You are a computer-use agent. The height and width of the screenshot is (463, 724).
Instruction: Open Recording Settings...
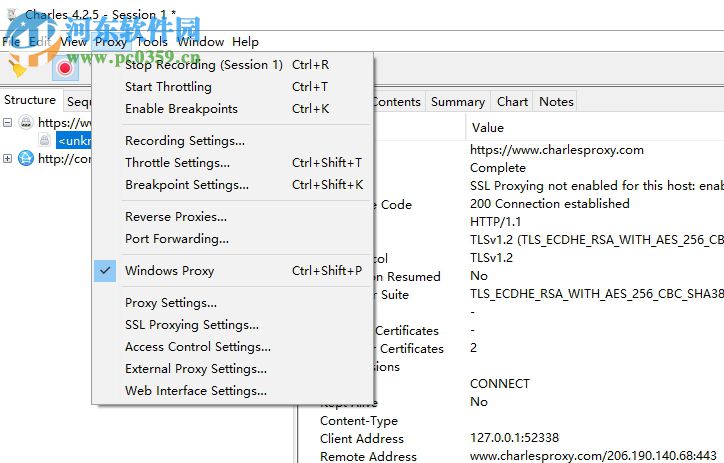pos(233,141)
